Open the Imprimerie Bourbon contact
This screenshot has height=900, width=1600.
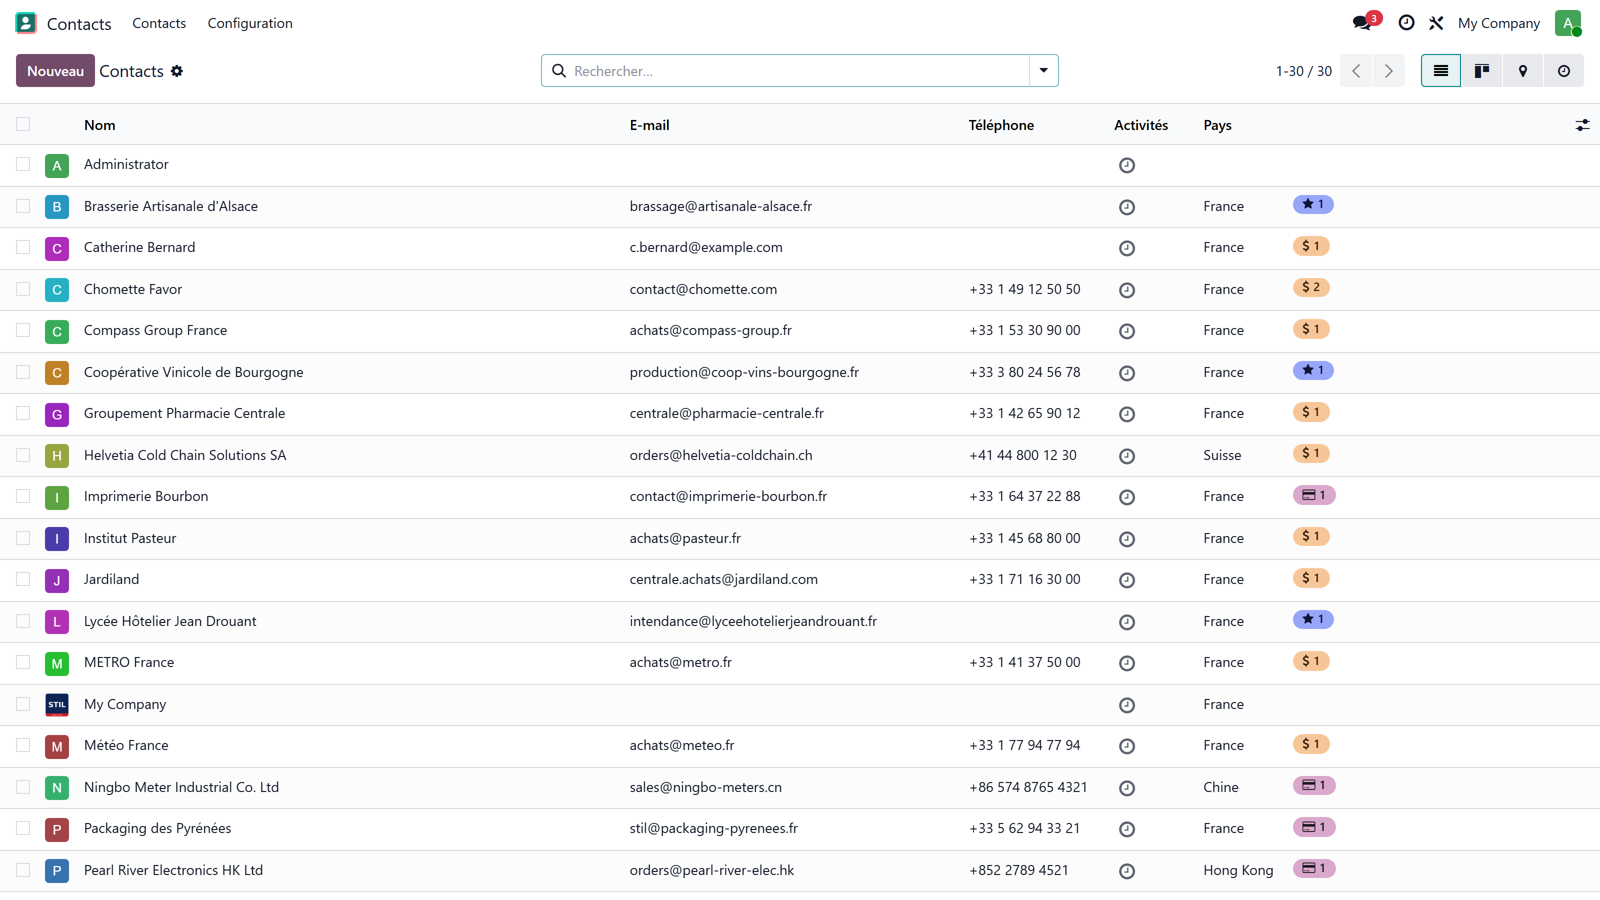(x=146, y=496)
